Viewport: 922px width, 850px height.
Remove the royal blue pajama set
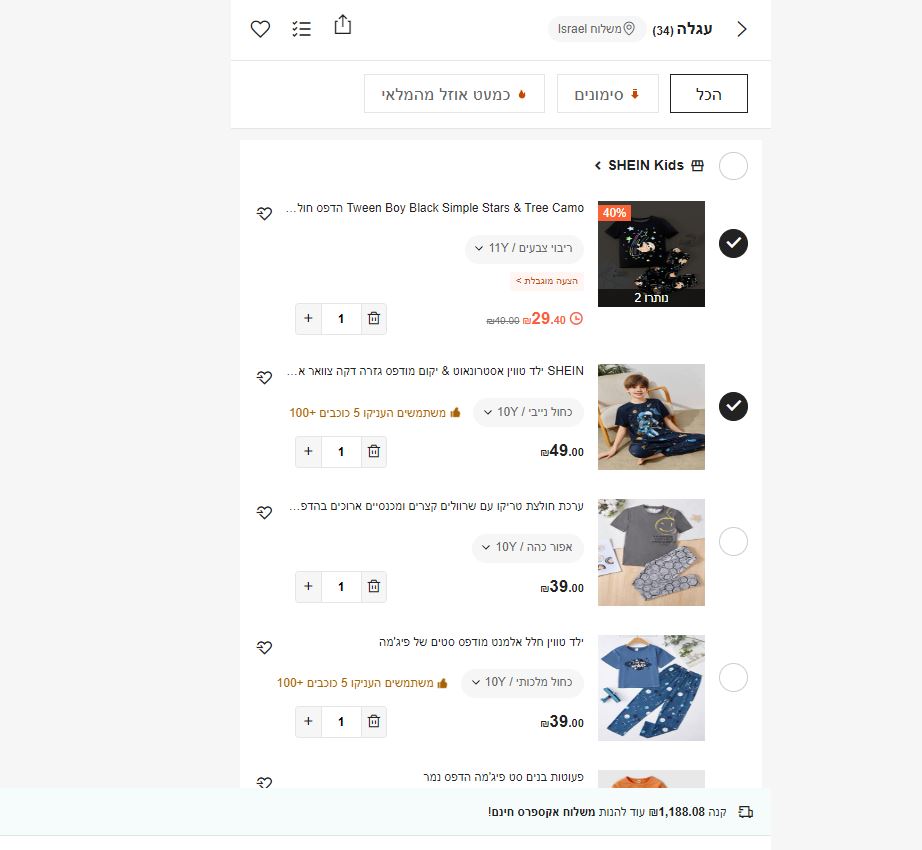click(374, 721)
